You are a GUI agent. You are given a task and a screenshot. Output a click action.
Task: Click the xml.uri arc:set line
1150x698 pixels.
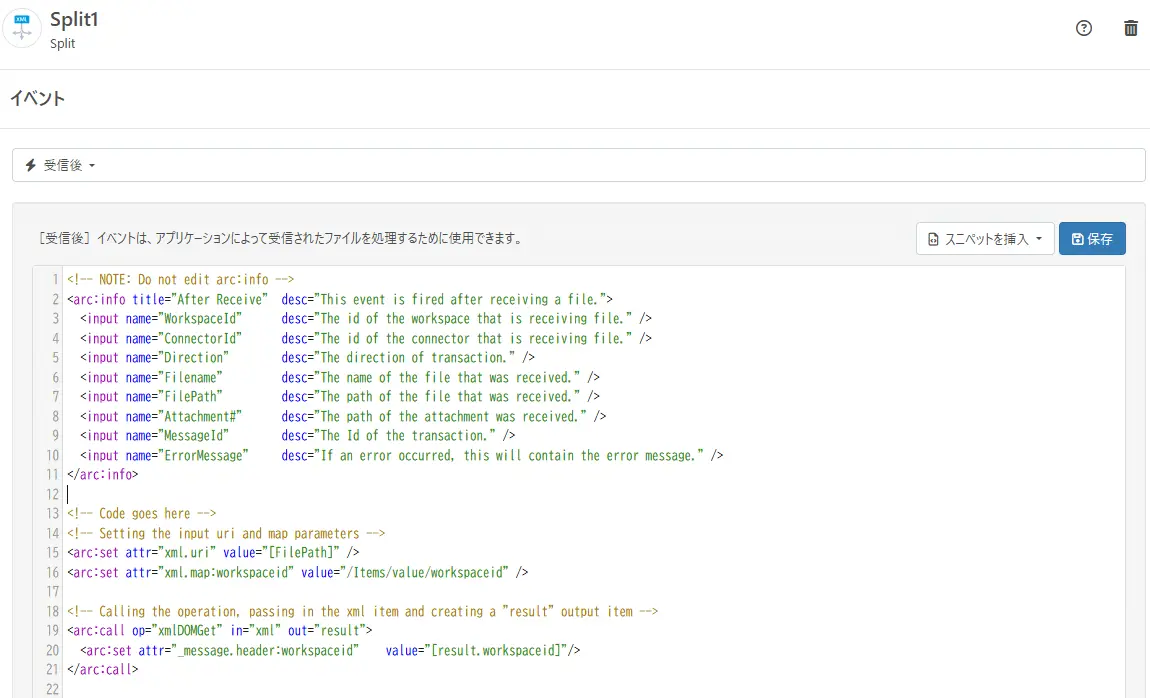tap(213, 553)
